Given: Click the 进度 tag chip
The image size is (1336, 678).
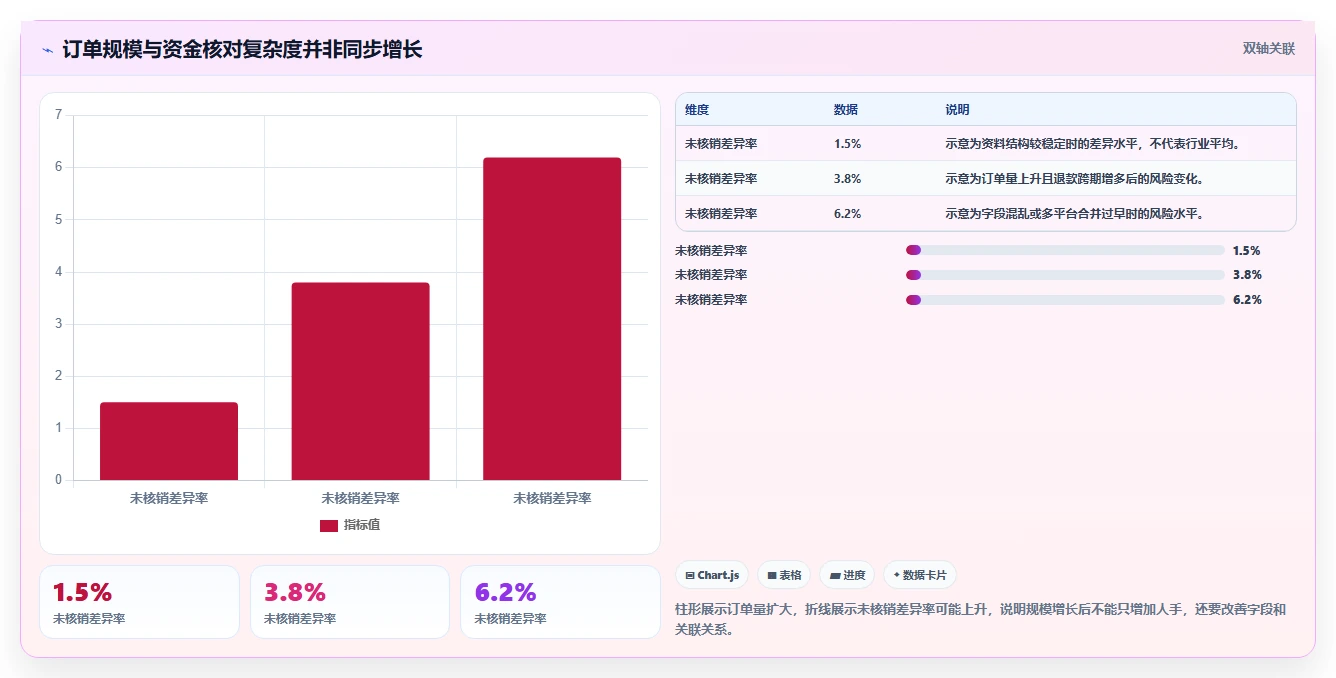Looking at the screenshot, I should 847,575.
